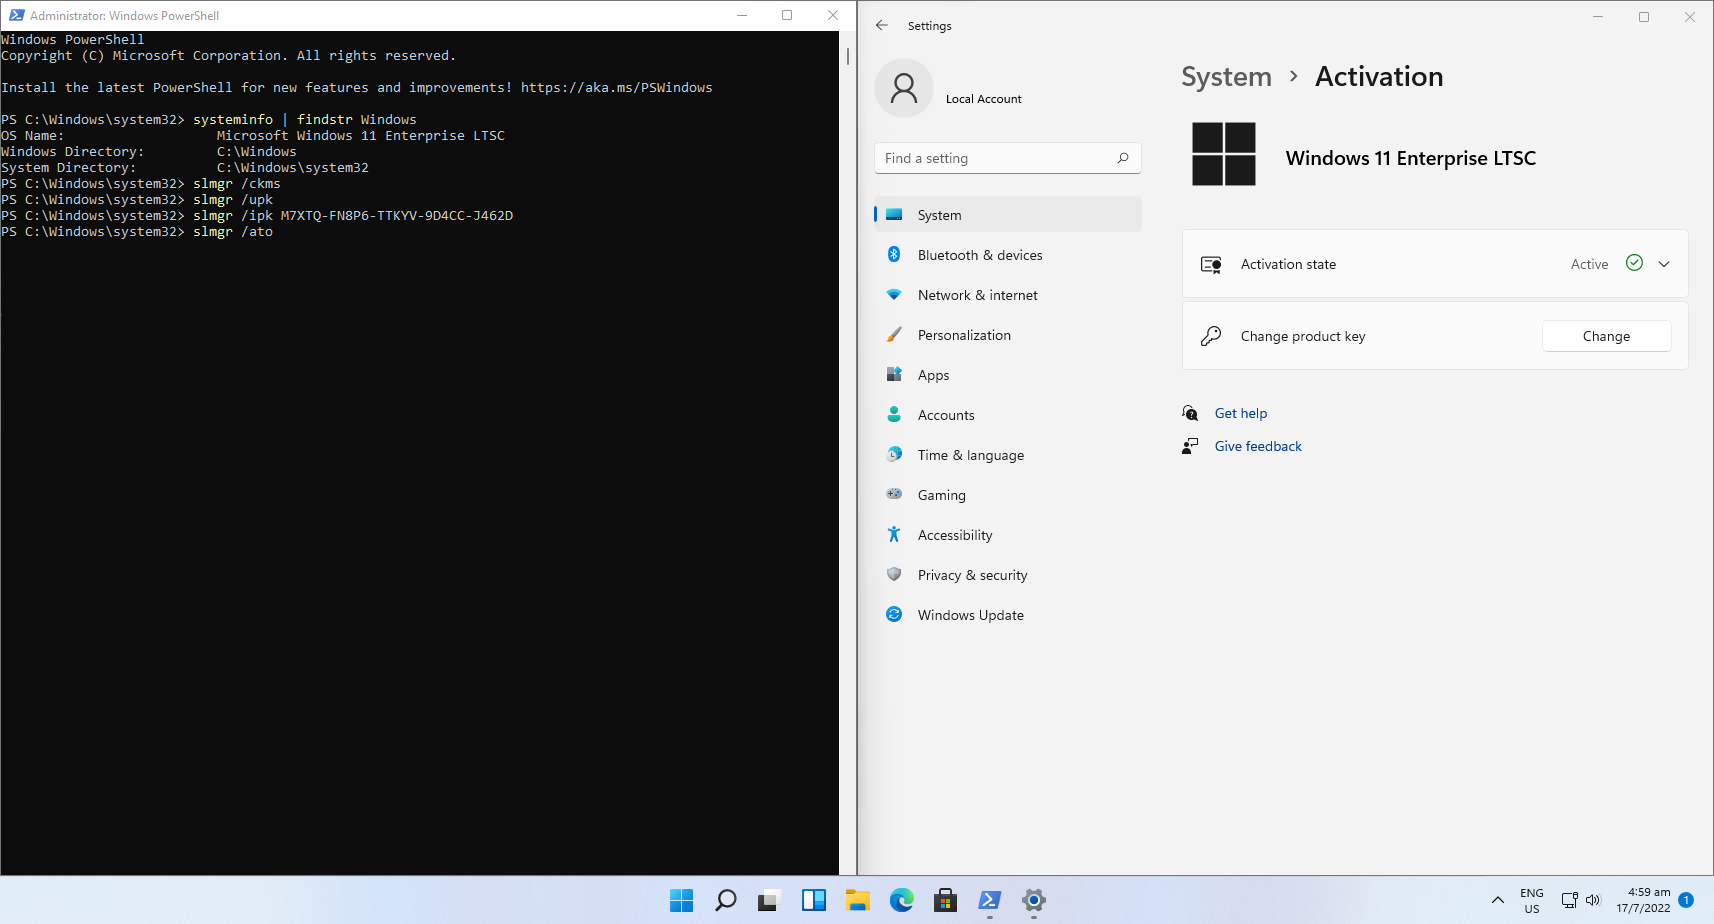Click OS Name output line in PowerShell
1714x924 pixels.
(x=253, y=136)
